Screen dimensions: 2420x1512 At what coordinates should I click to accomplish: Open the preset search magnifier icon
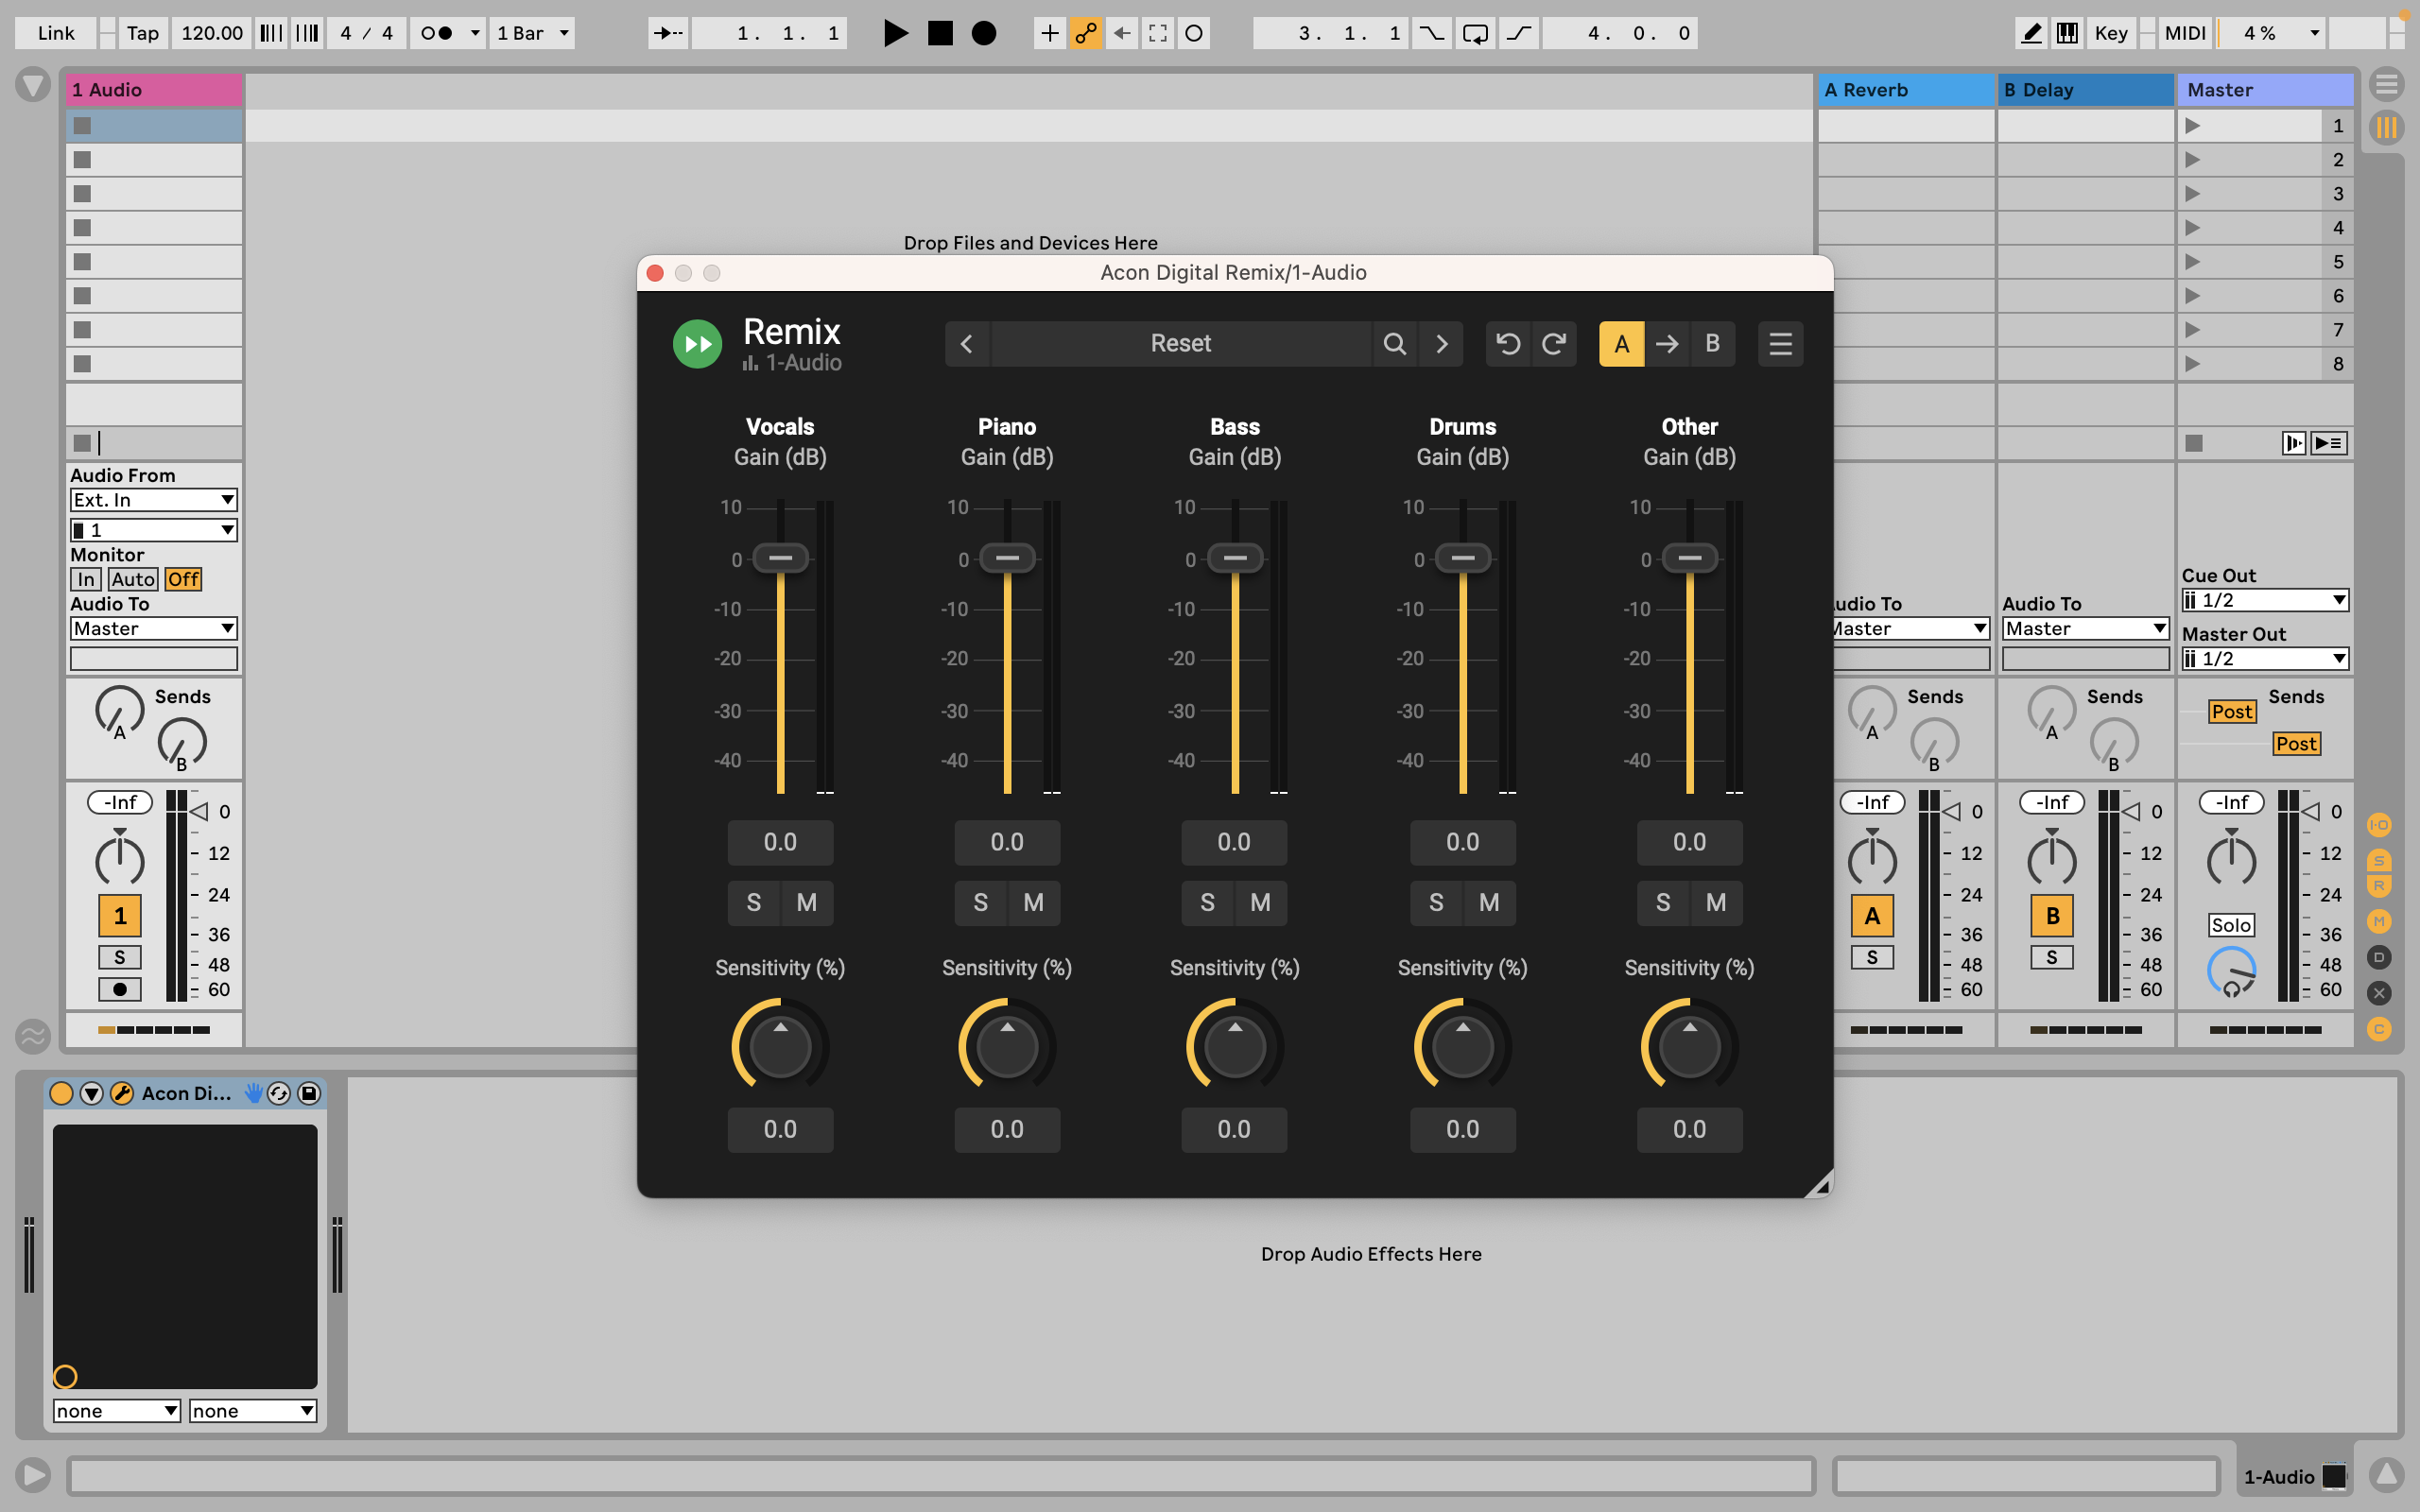pos(1394,344)
